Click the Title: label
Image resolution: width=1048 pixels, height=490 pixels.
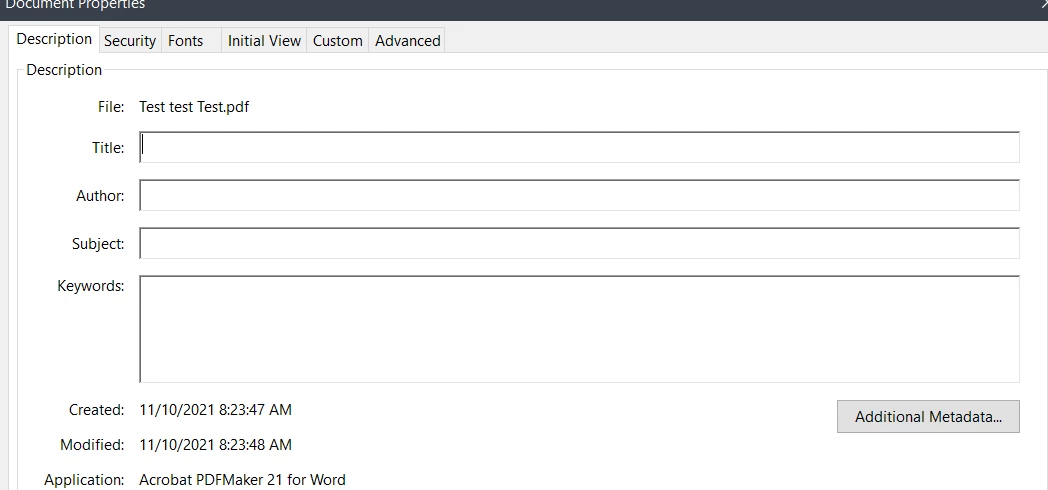108,148
